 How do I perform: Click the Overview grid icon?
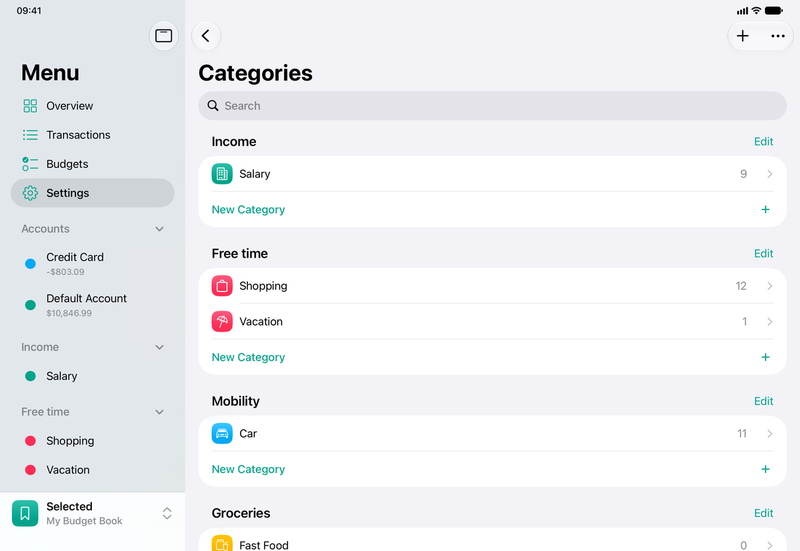30,106
